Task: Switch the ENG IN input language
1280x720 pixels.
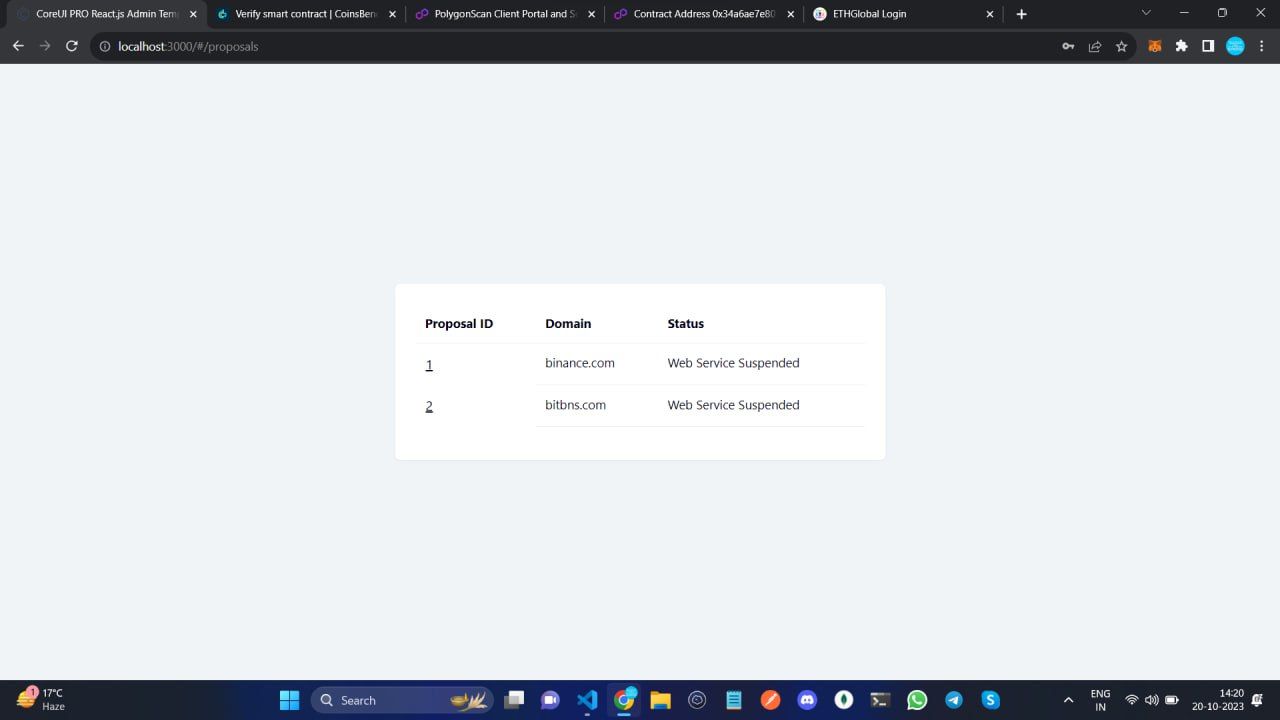Action: click(1100, 700)
